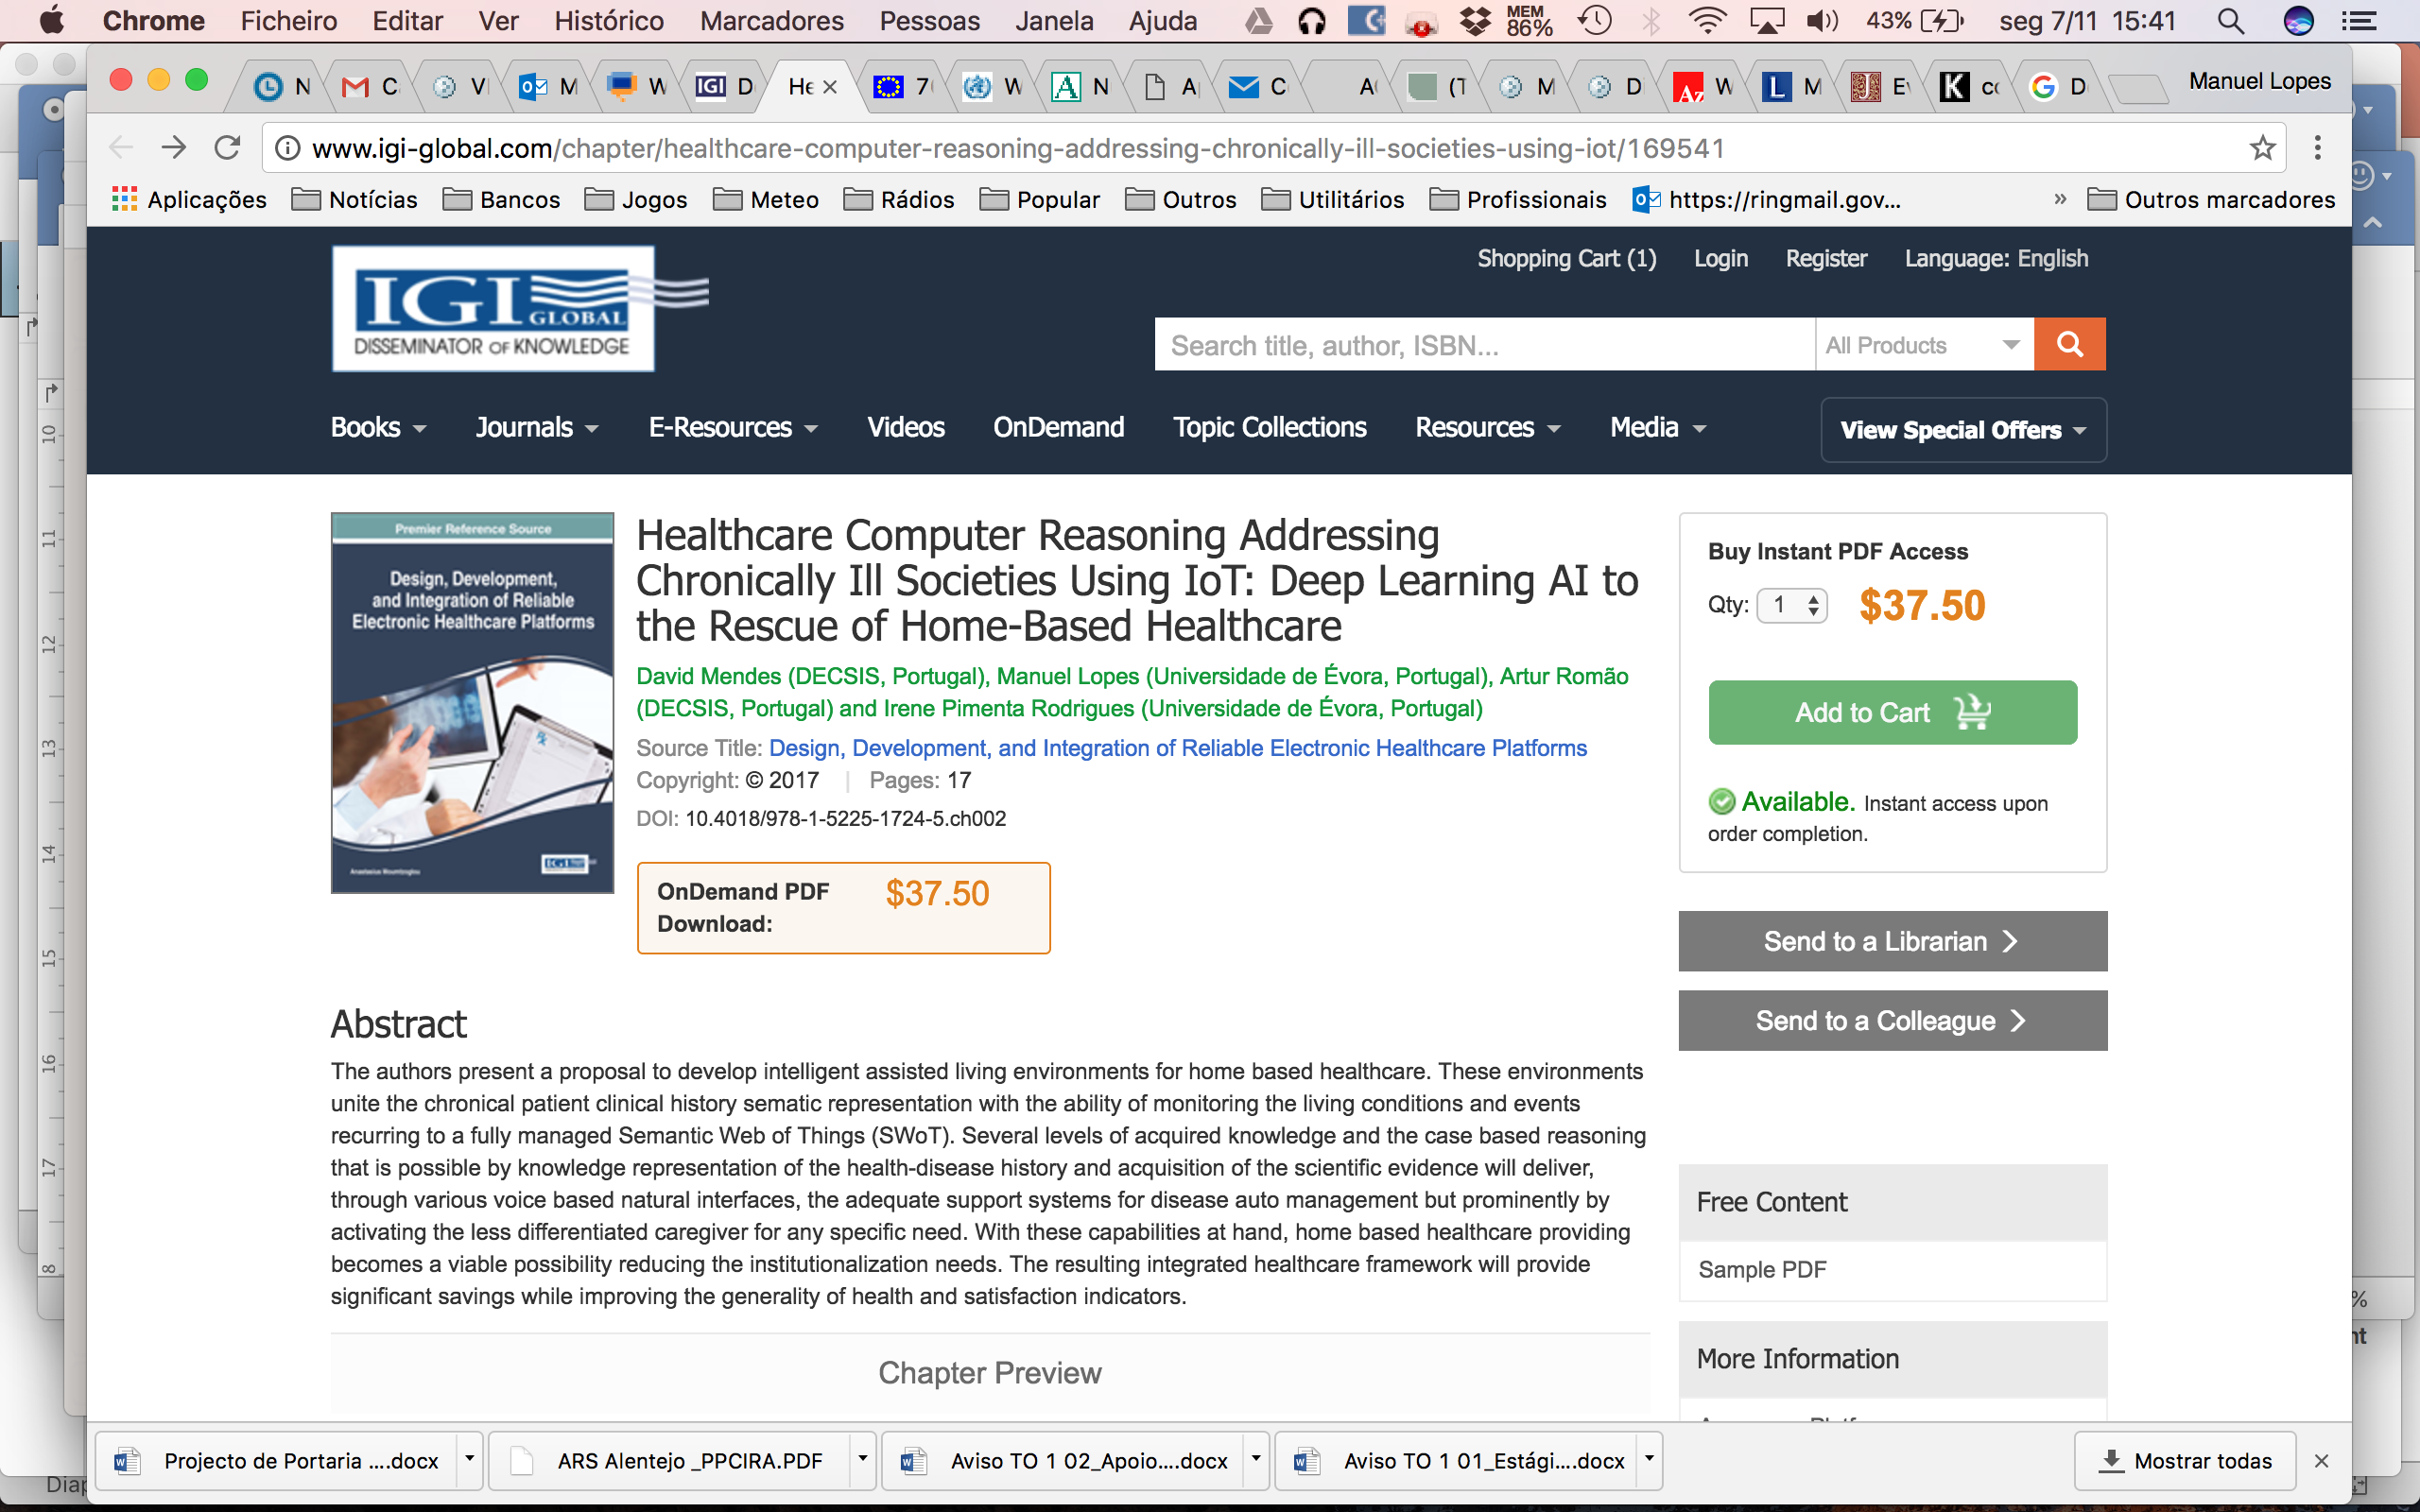Click the site info icon in address bar
This screenshot has width=2420, height=1512.
288,148
